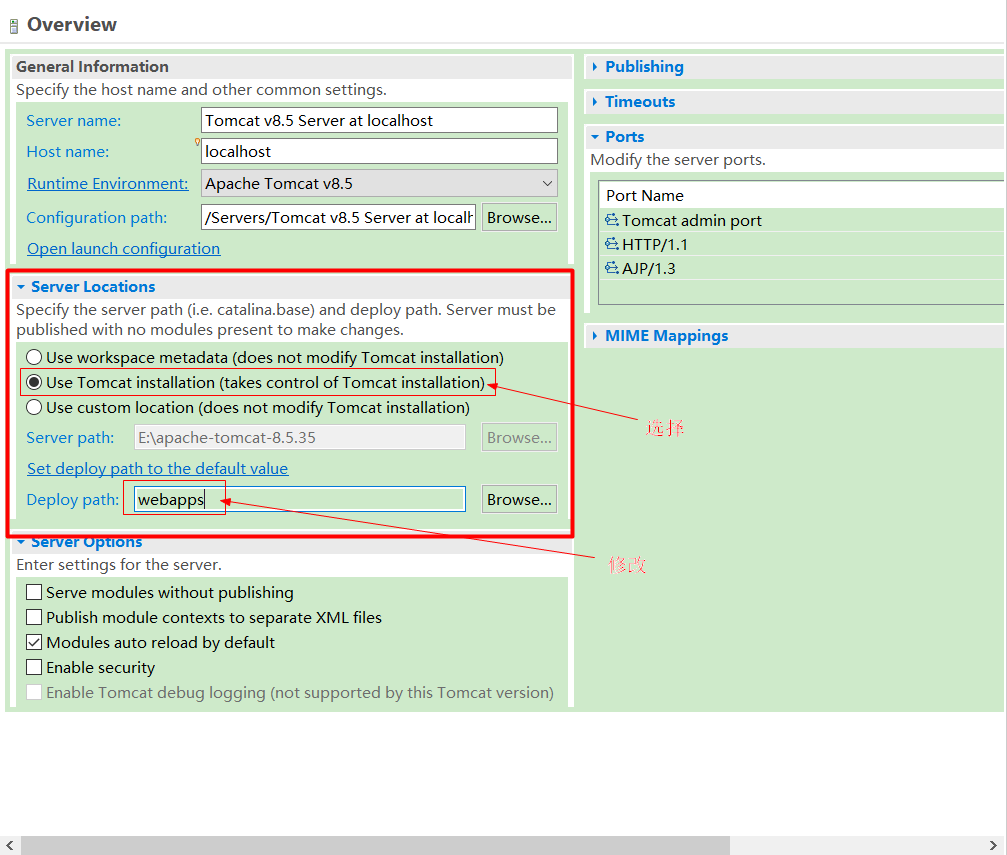Image resolution: width=1007 pixels, height=855 pixels.
Task: Open the Runtime Environment link
Action: [107, 184]
